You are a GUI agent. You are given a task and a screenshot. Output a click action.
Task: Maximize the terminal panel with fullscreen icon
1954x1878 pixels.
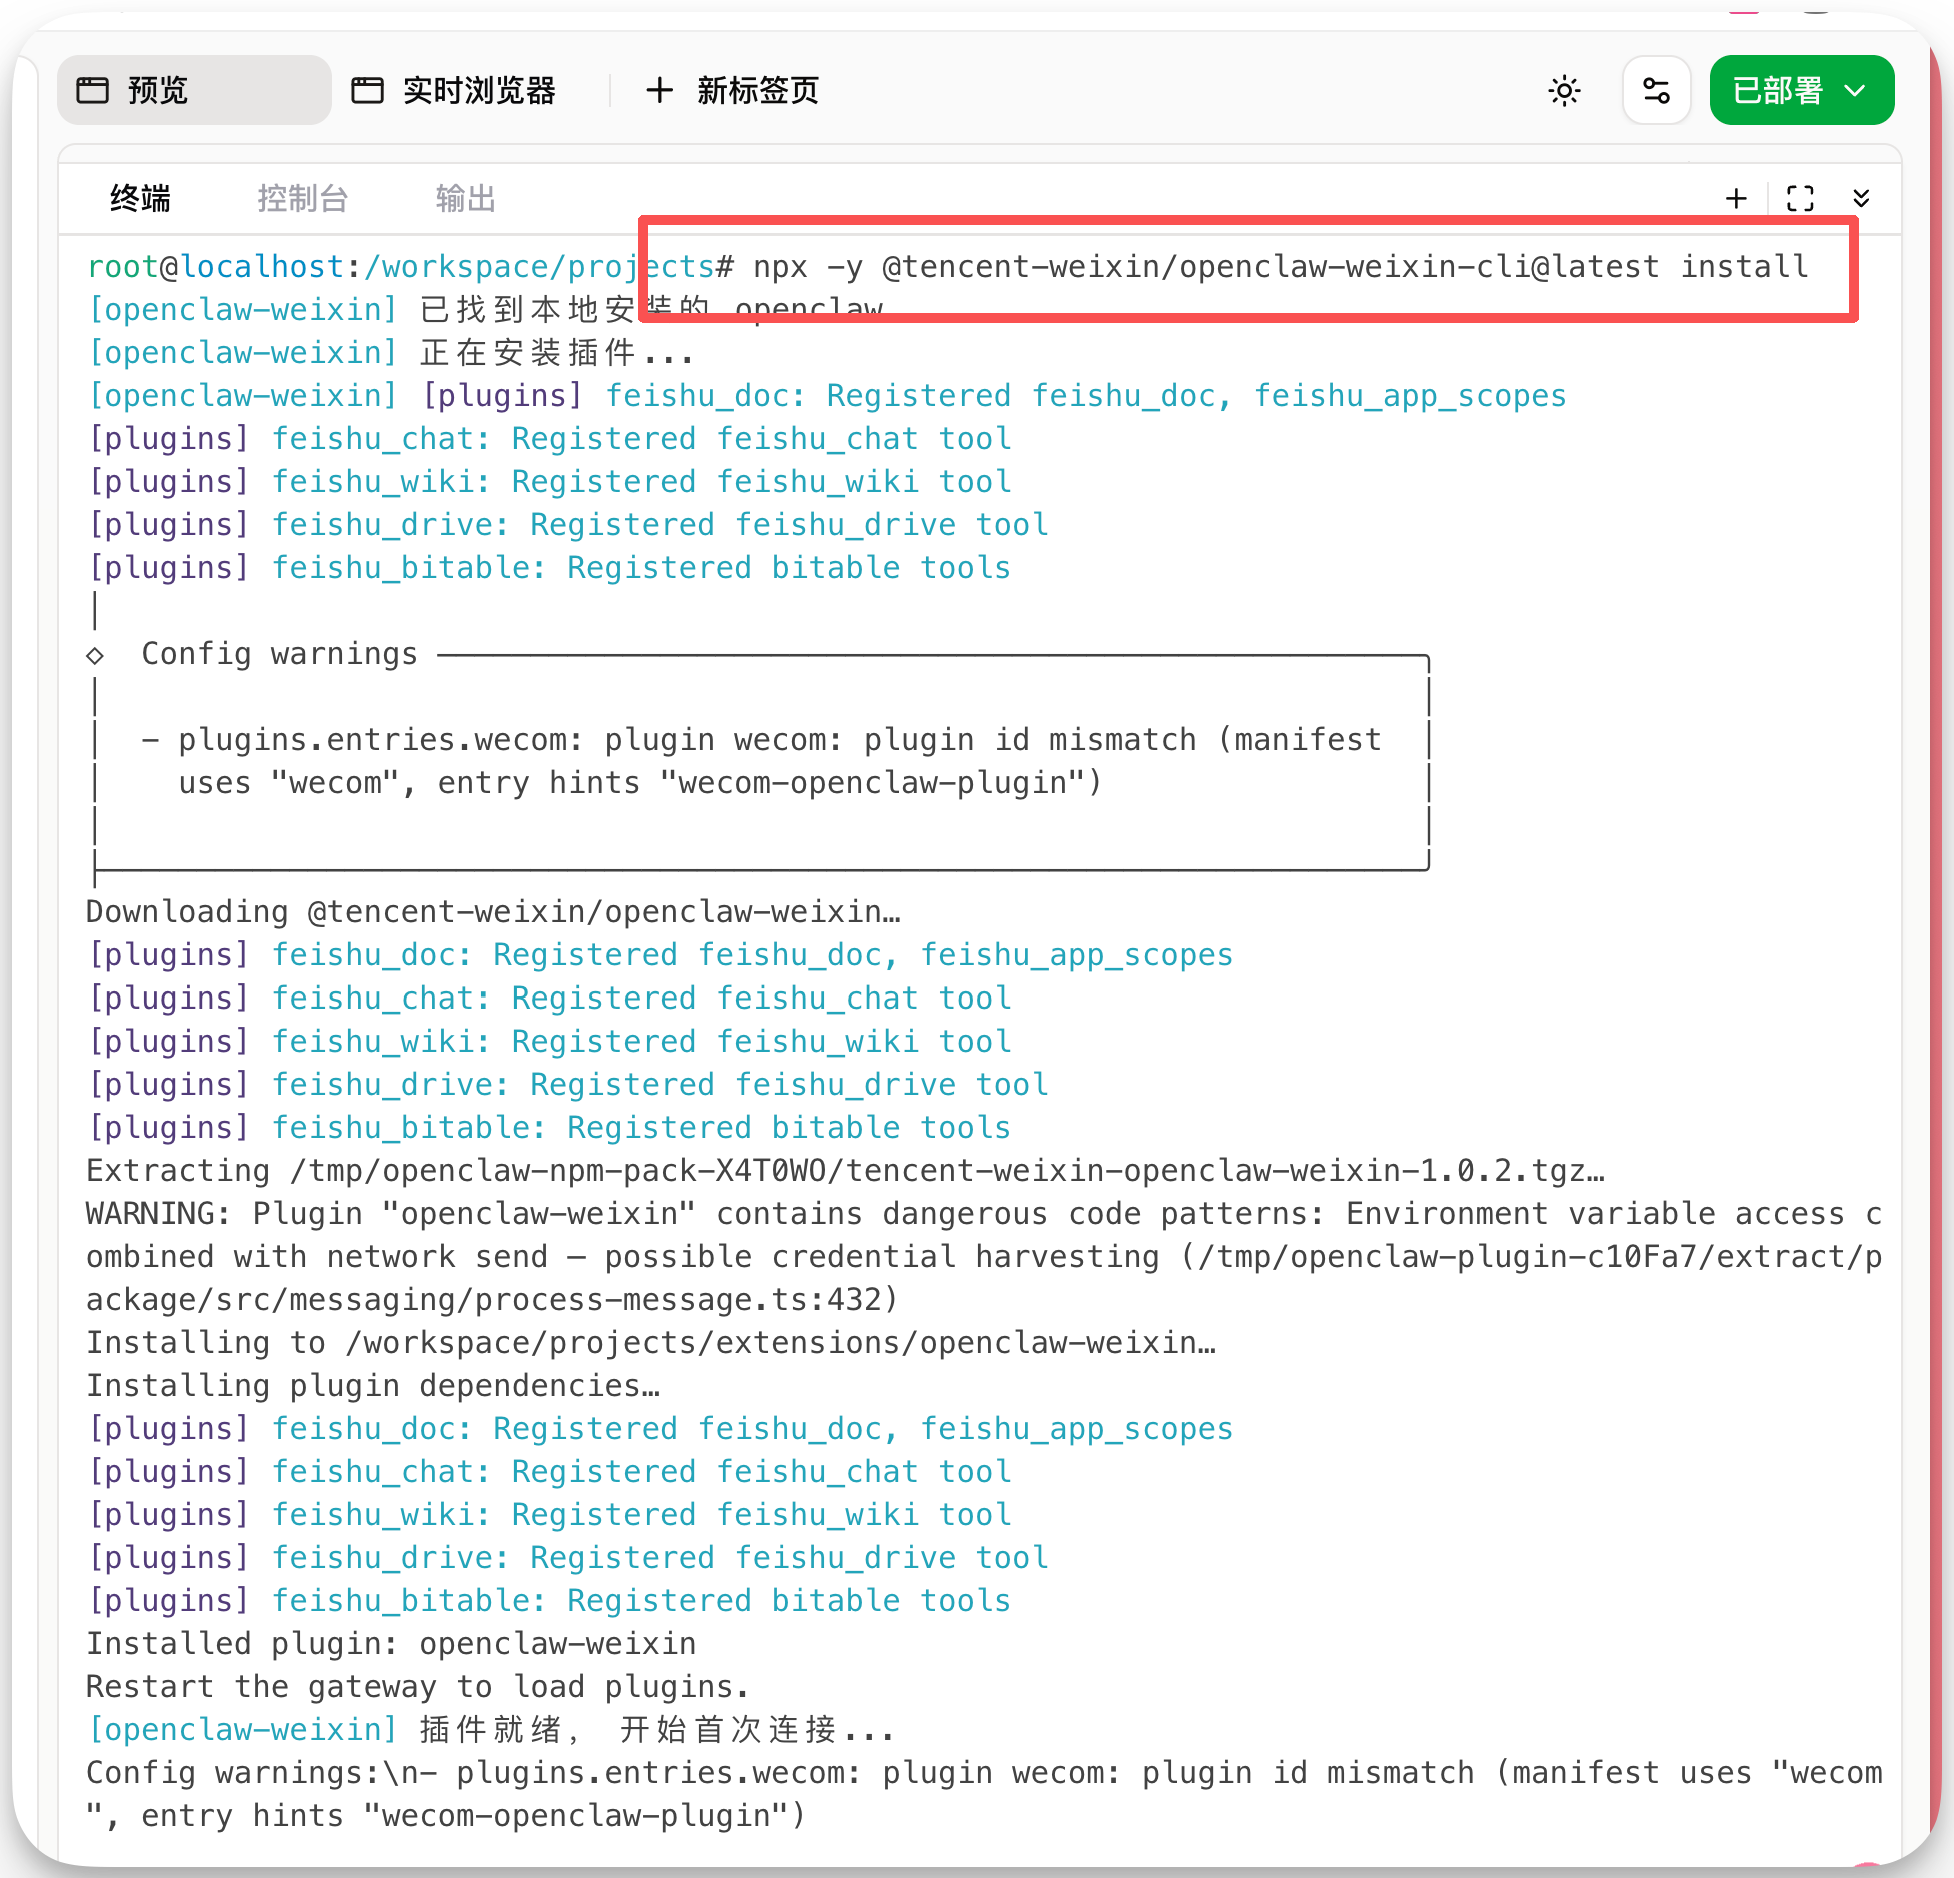click(1800, 198)
